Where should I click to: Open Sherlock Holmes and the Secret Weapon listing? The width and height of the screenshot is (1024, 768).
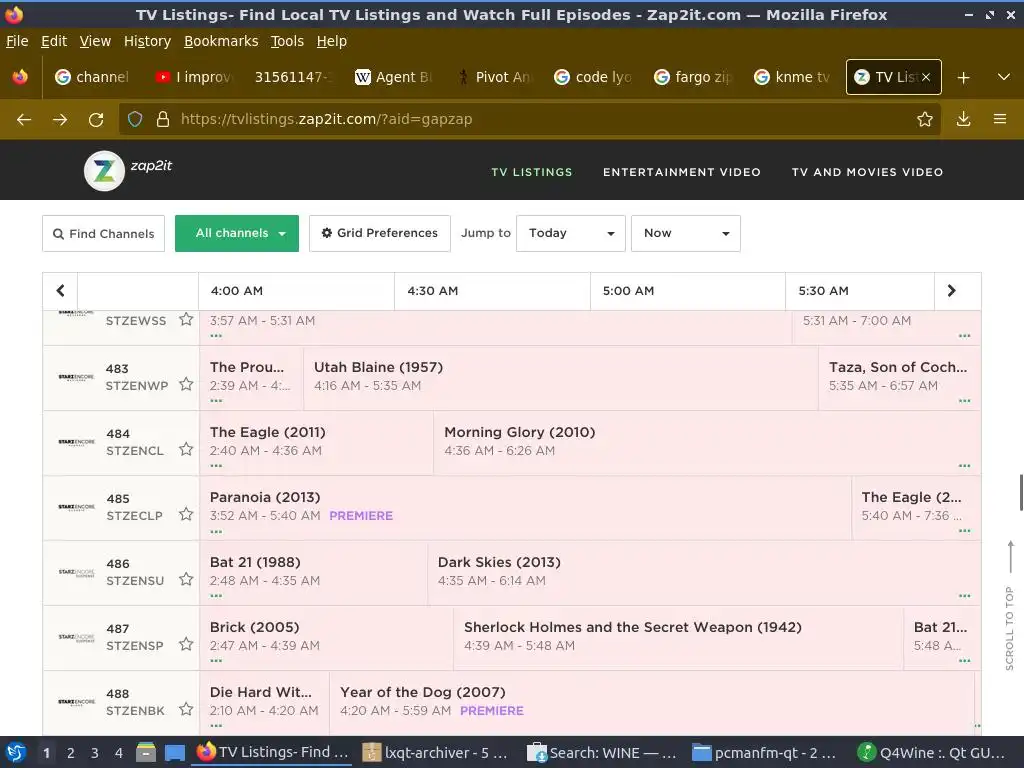(x=633, y=628)
